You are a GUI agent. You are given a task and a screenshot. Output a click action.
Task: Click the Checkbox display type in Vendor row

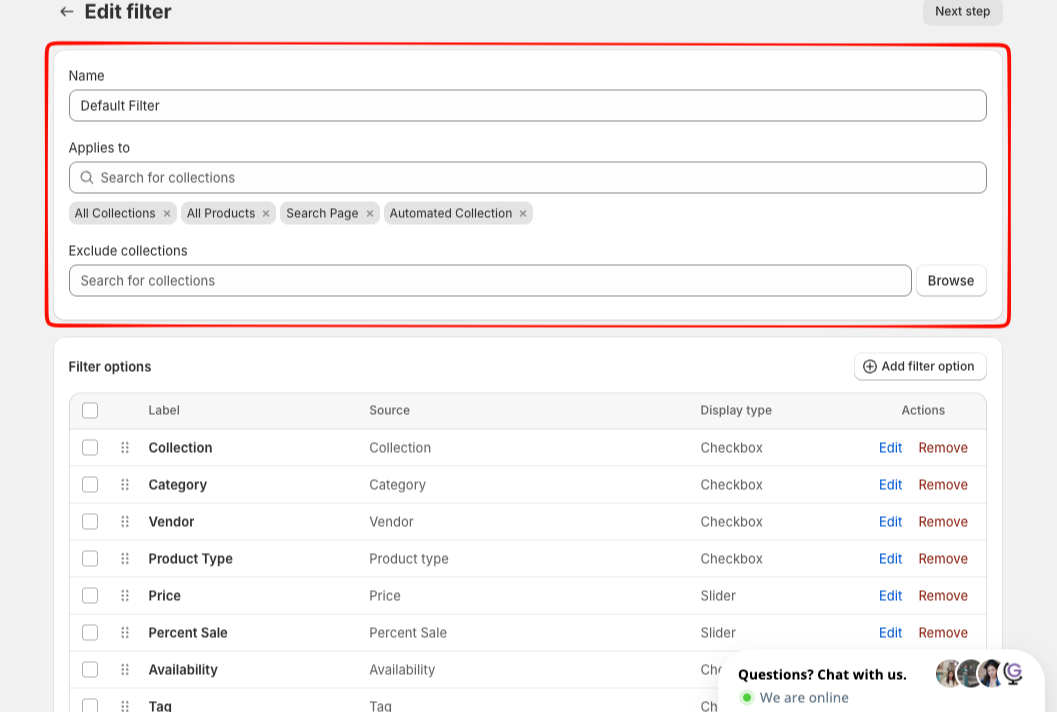(x=731, y=522)
